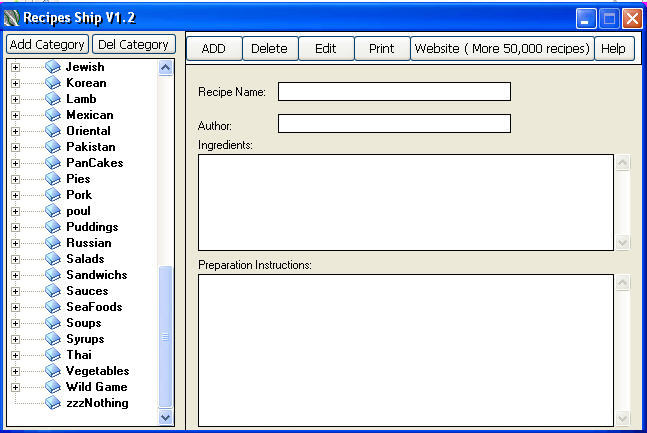Screen dimensions: 647x433
Task: Select the Soups category
Action: [x=83, y=323]
